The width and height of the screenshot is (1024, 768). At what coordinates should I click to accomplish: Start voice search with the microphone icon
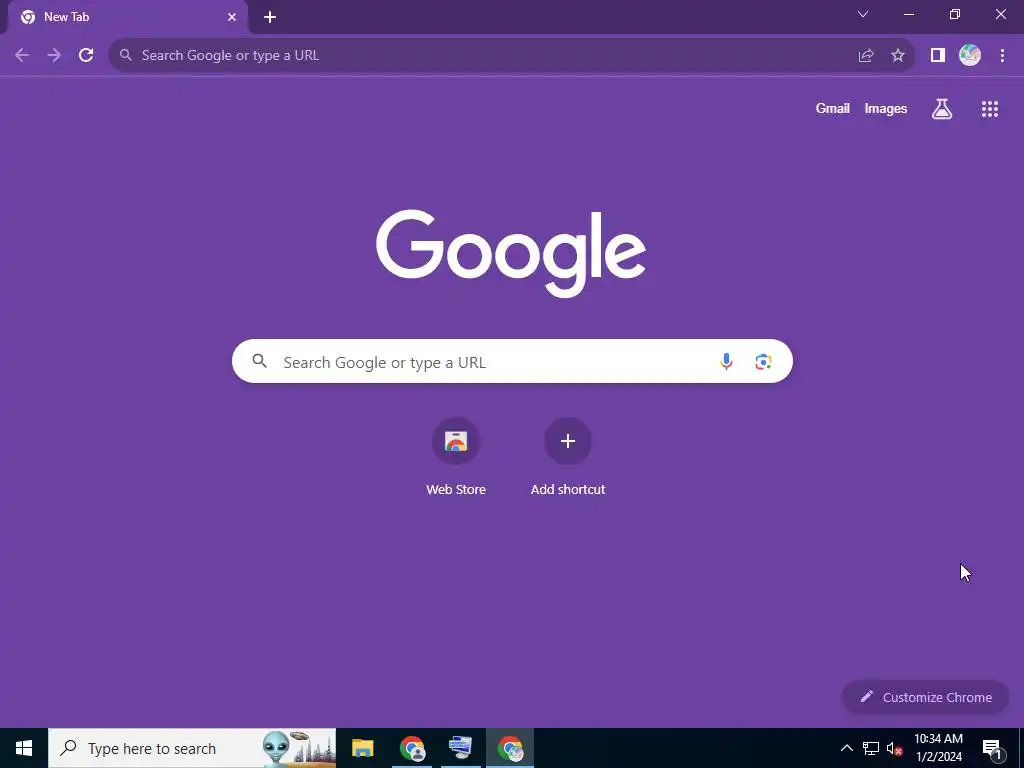point(726,361)
